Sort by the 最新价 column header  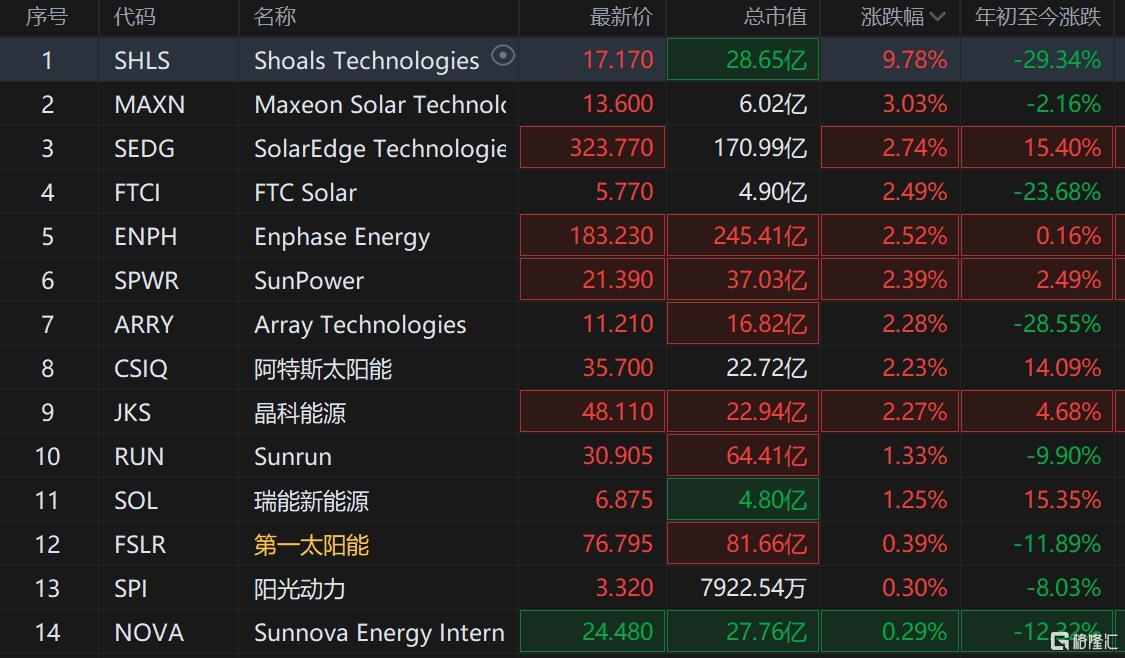[621, 17]
